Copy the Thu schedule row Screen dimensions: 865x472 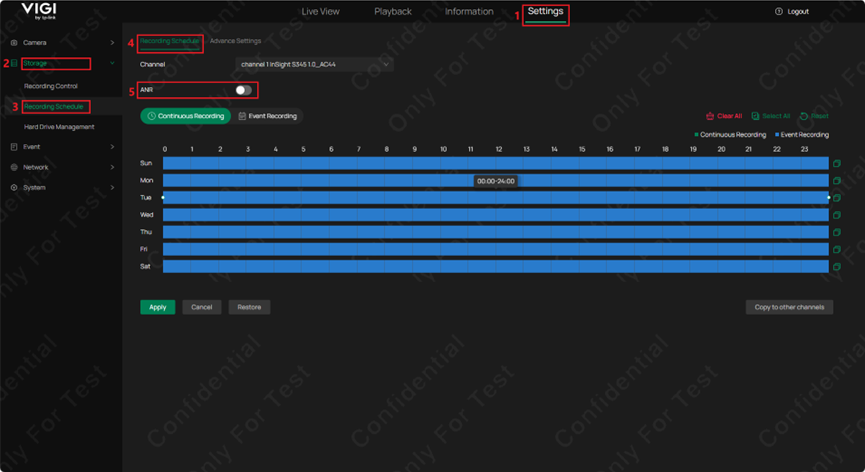837,232
